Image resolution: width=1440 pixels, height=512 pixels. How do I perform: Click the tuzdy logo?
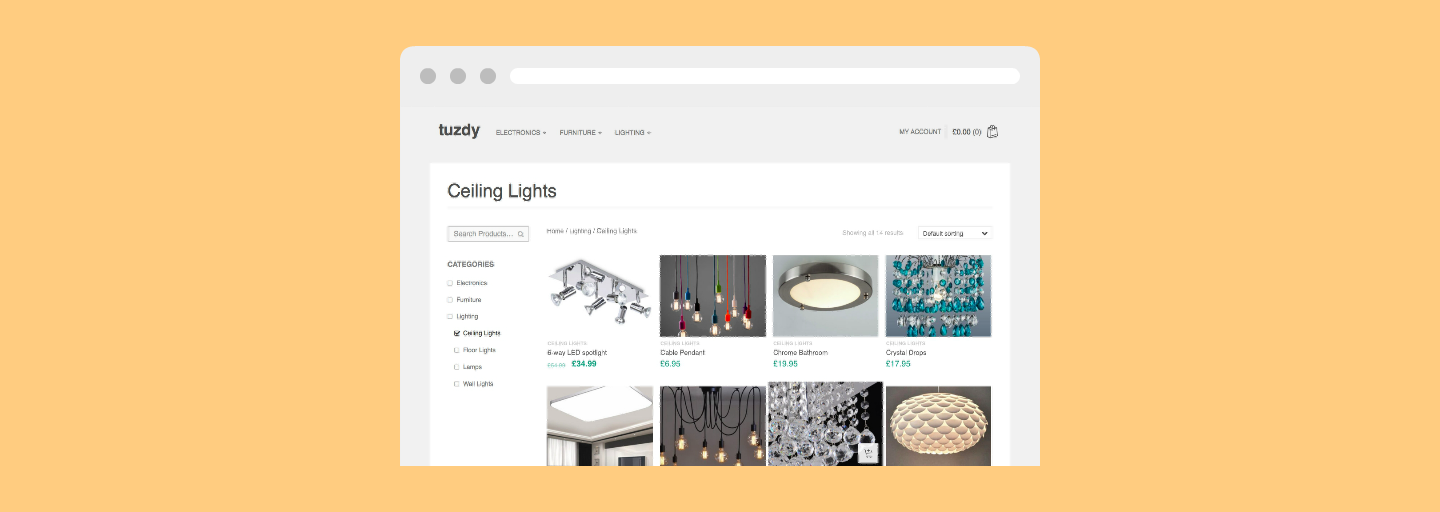(x=459, y=130)
